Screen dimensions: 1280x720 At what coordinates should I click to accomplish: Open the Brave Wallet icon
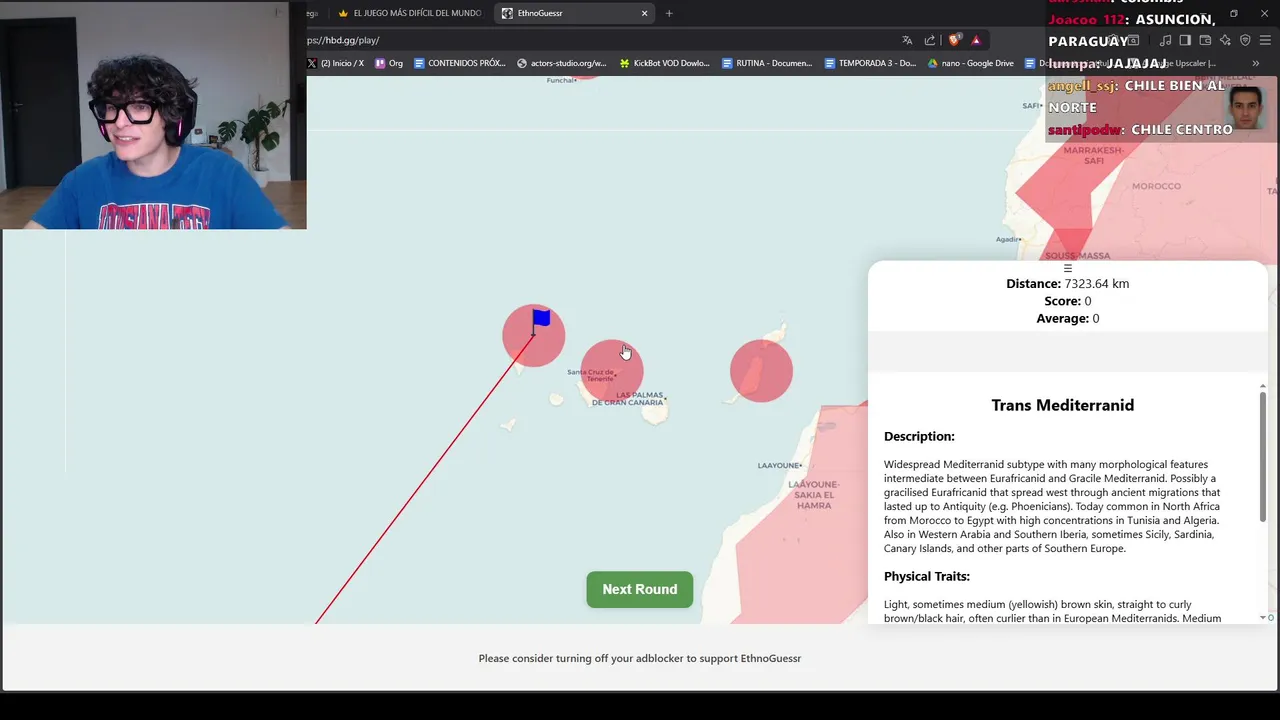[1205, 40]
